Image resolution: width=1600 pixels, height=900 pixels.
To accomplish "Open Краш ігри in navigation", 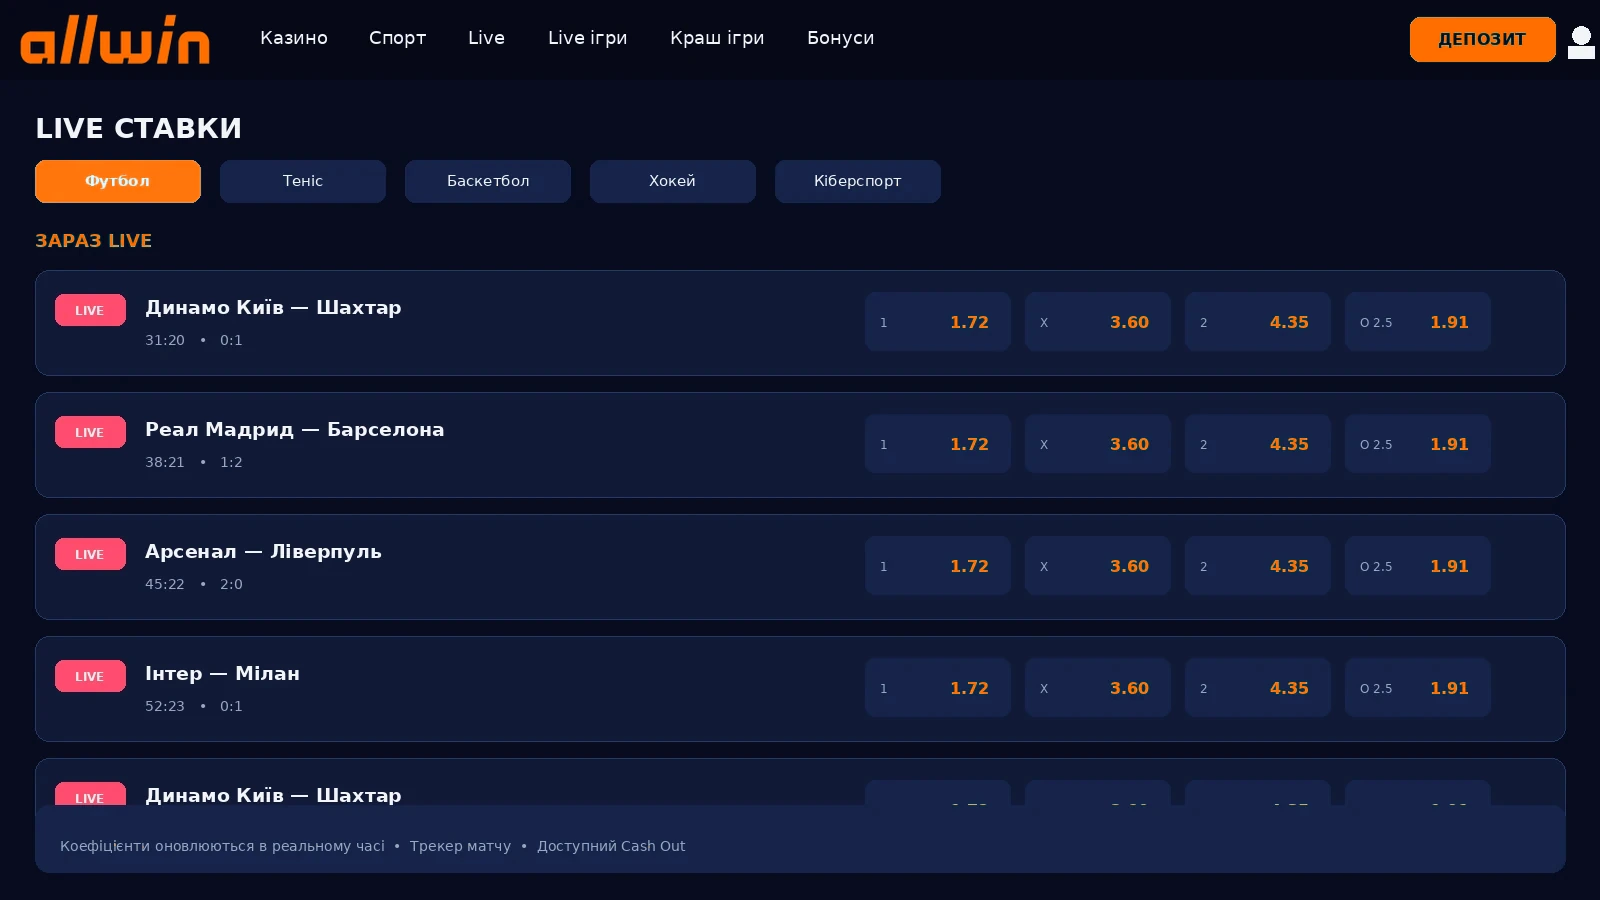I will (x=717, y=38).
